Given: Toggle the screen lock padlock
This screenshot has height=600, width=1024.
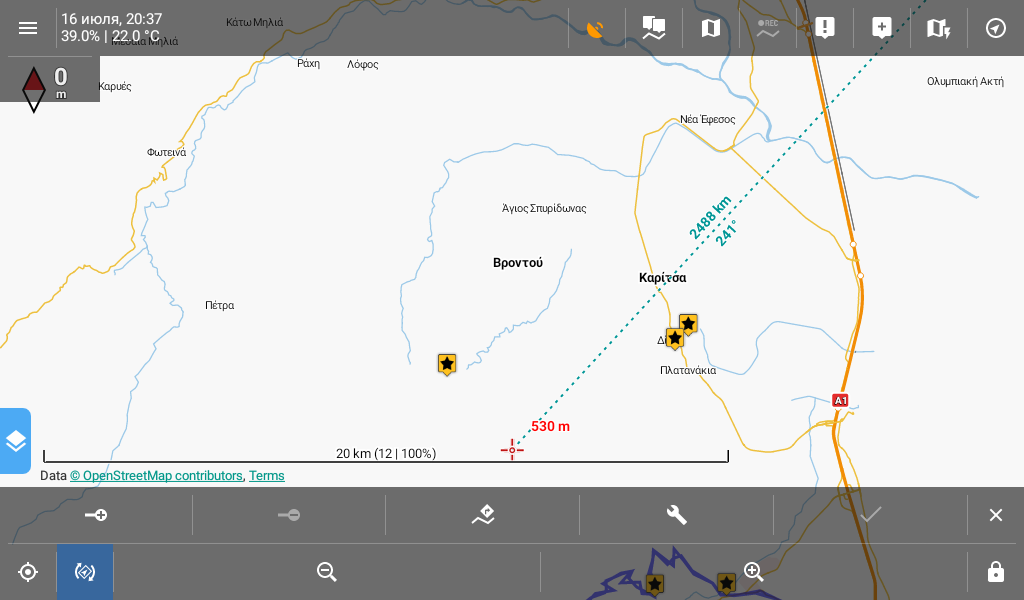Looking at the screenshot, I should [x=996, y=572].
